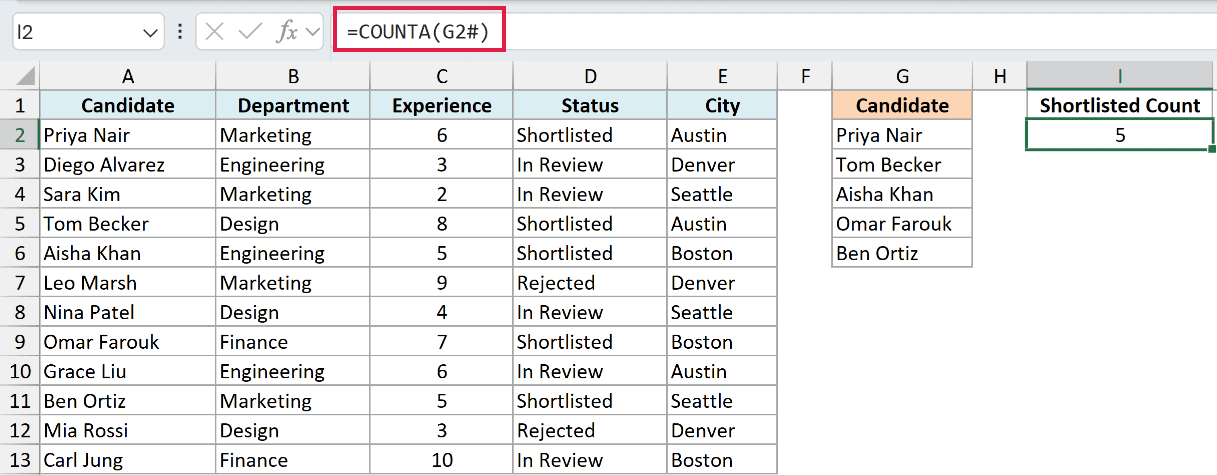The width and height of the screenshot is (1217, 475).
Task: Click Diego Alvarez's In Review status cell
Action: [x=590, y=164]
